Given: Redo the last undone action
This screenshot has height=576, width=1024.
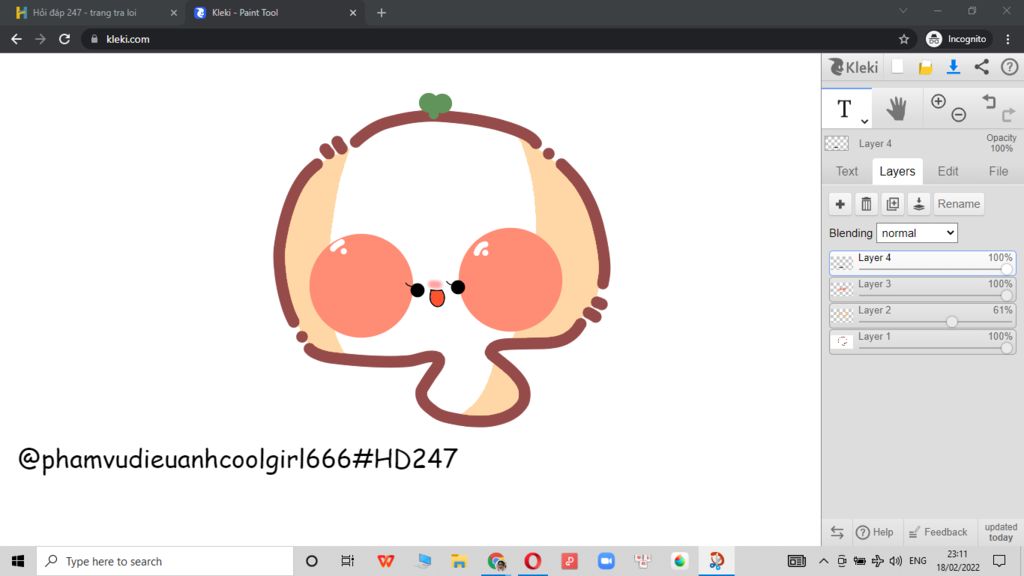Looking at the screenshot, I should (x=1008, y=115).
